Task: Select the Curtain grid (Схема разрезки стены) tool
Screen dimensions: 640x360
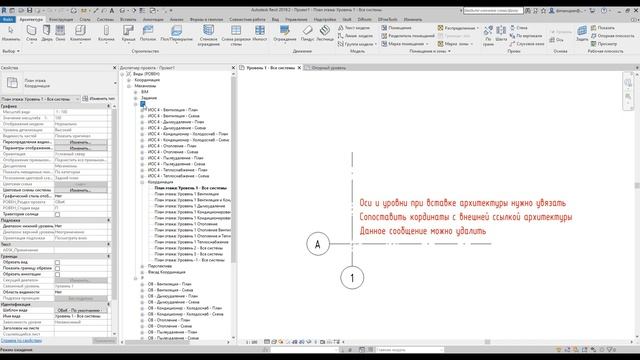Action: [236, 34]
